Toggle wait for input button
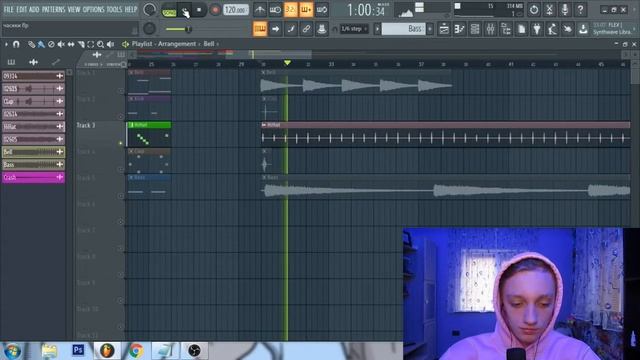Screen dimensions: 640x360 pos(275,10)
